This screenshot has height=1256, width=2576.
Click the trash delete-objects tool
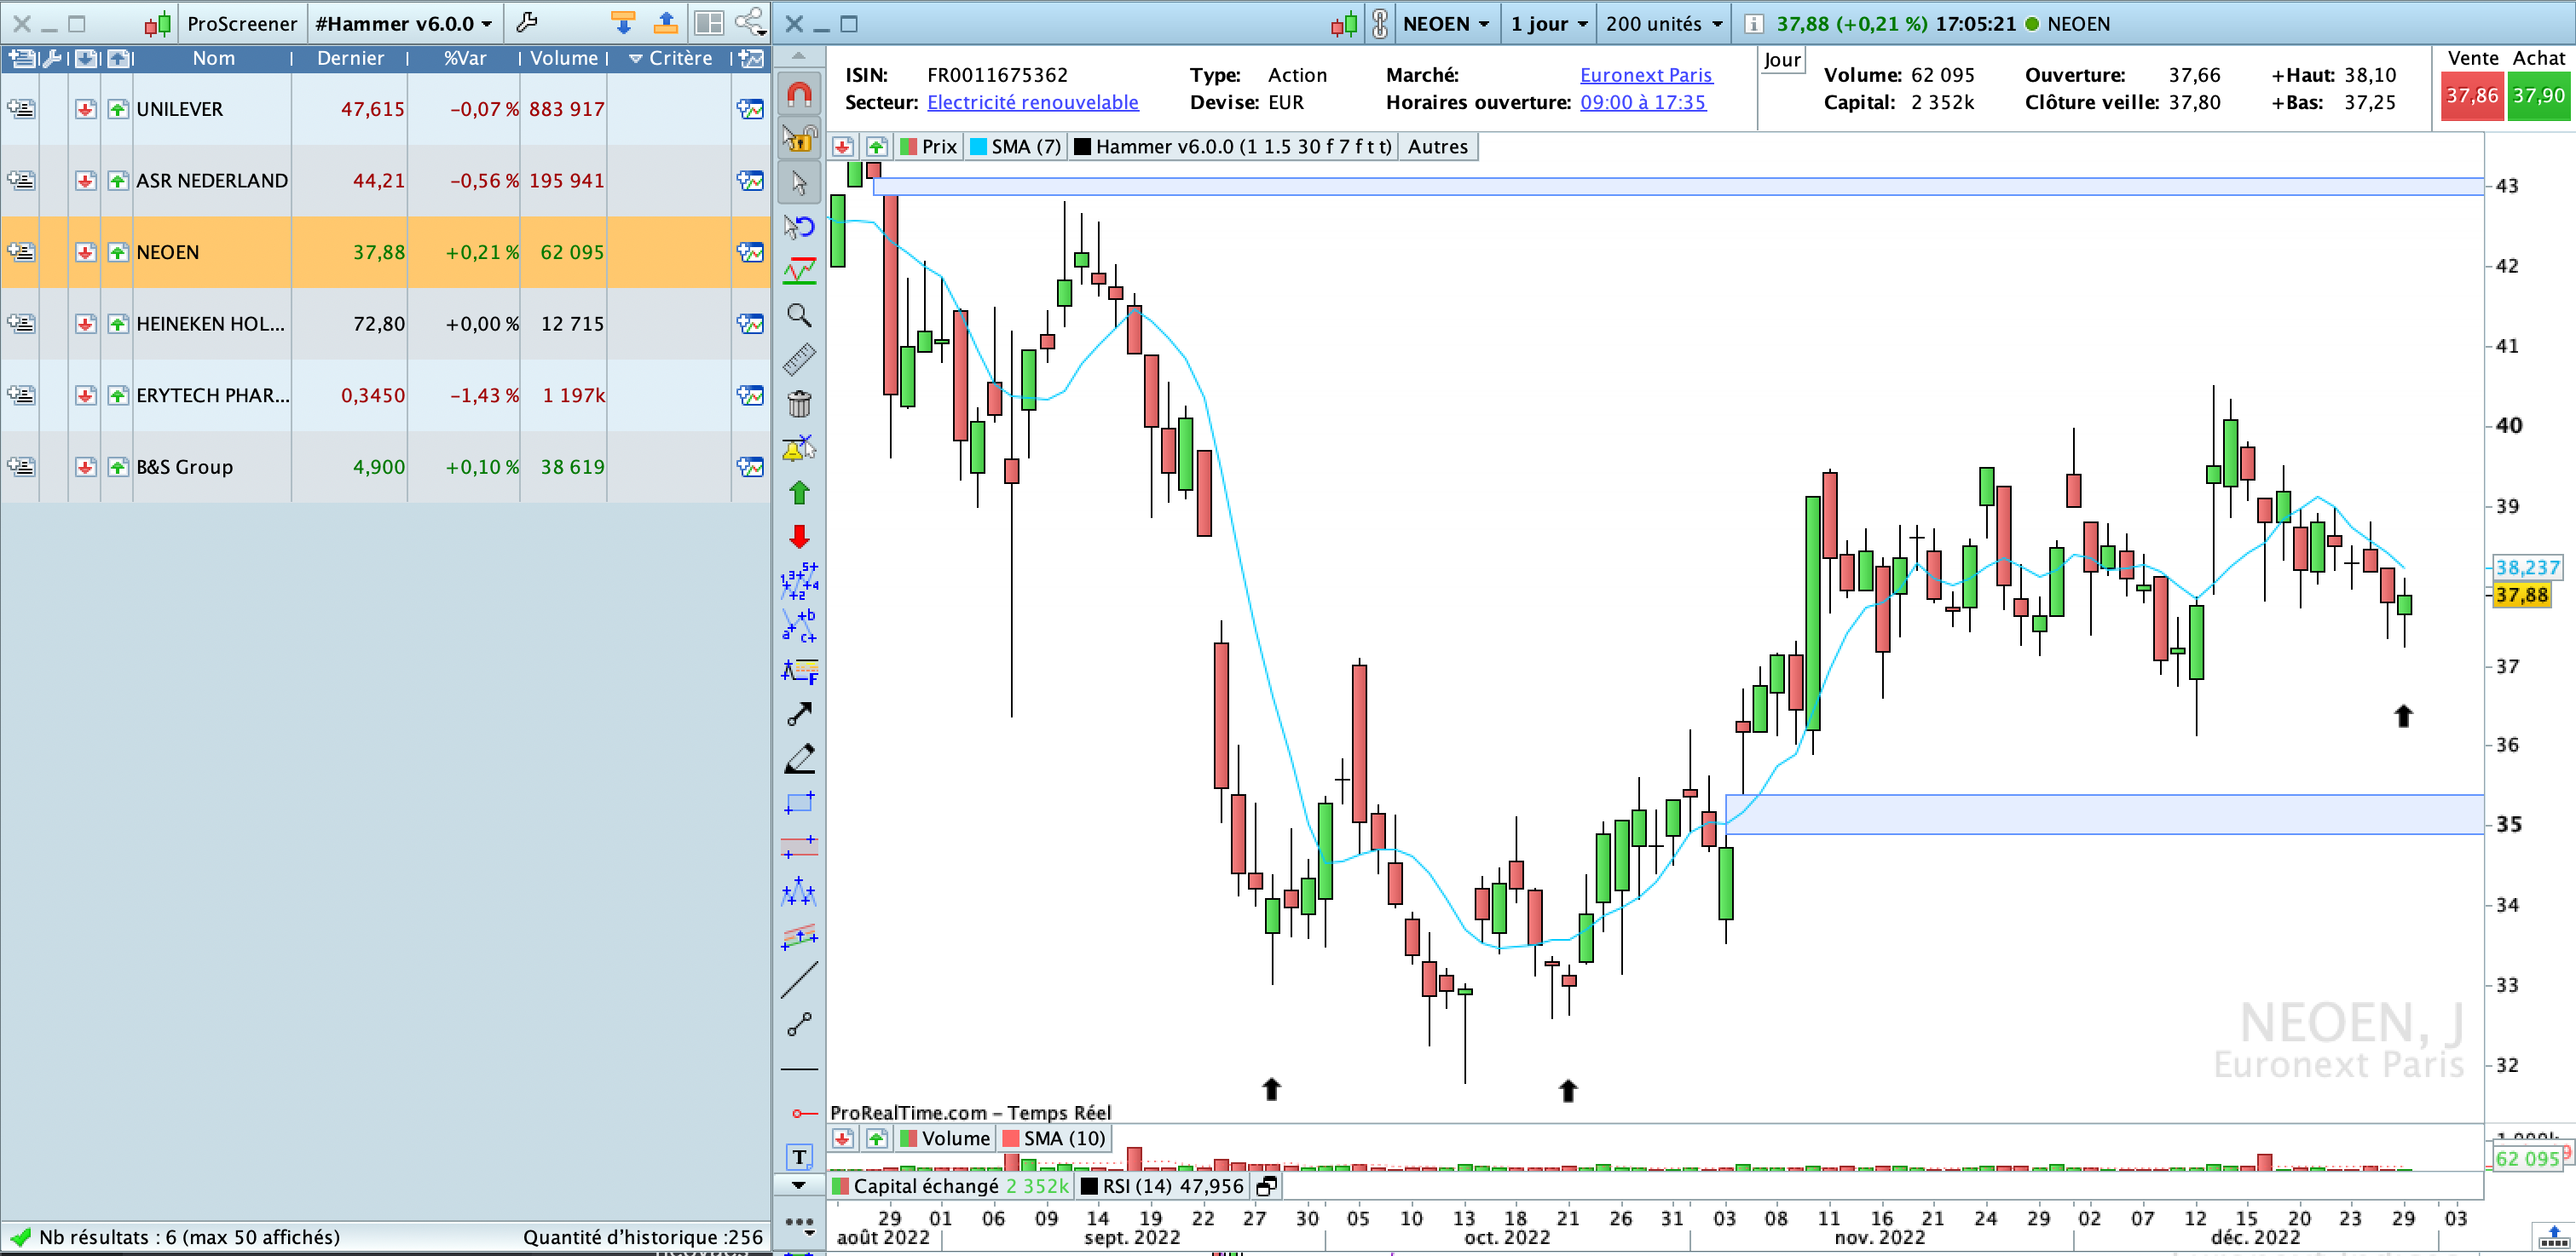(799, 403)
